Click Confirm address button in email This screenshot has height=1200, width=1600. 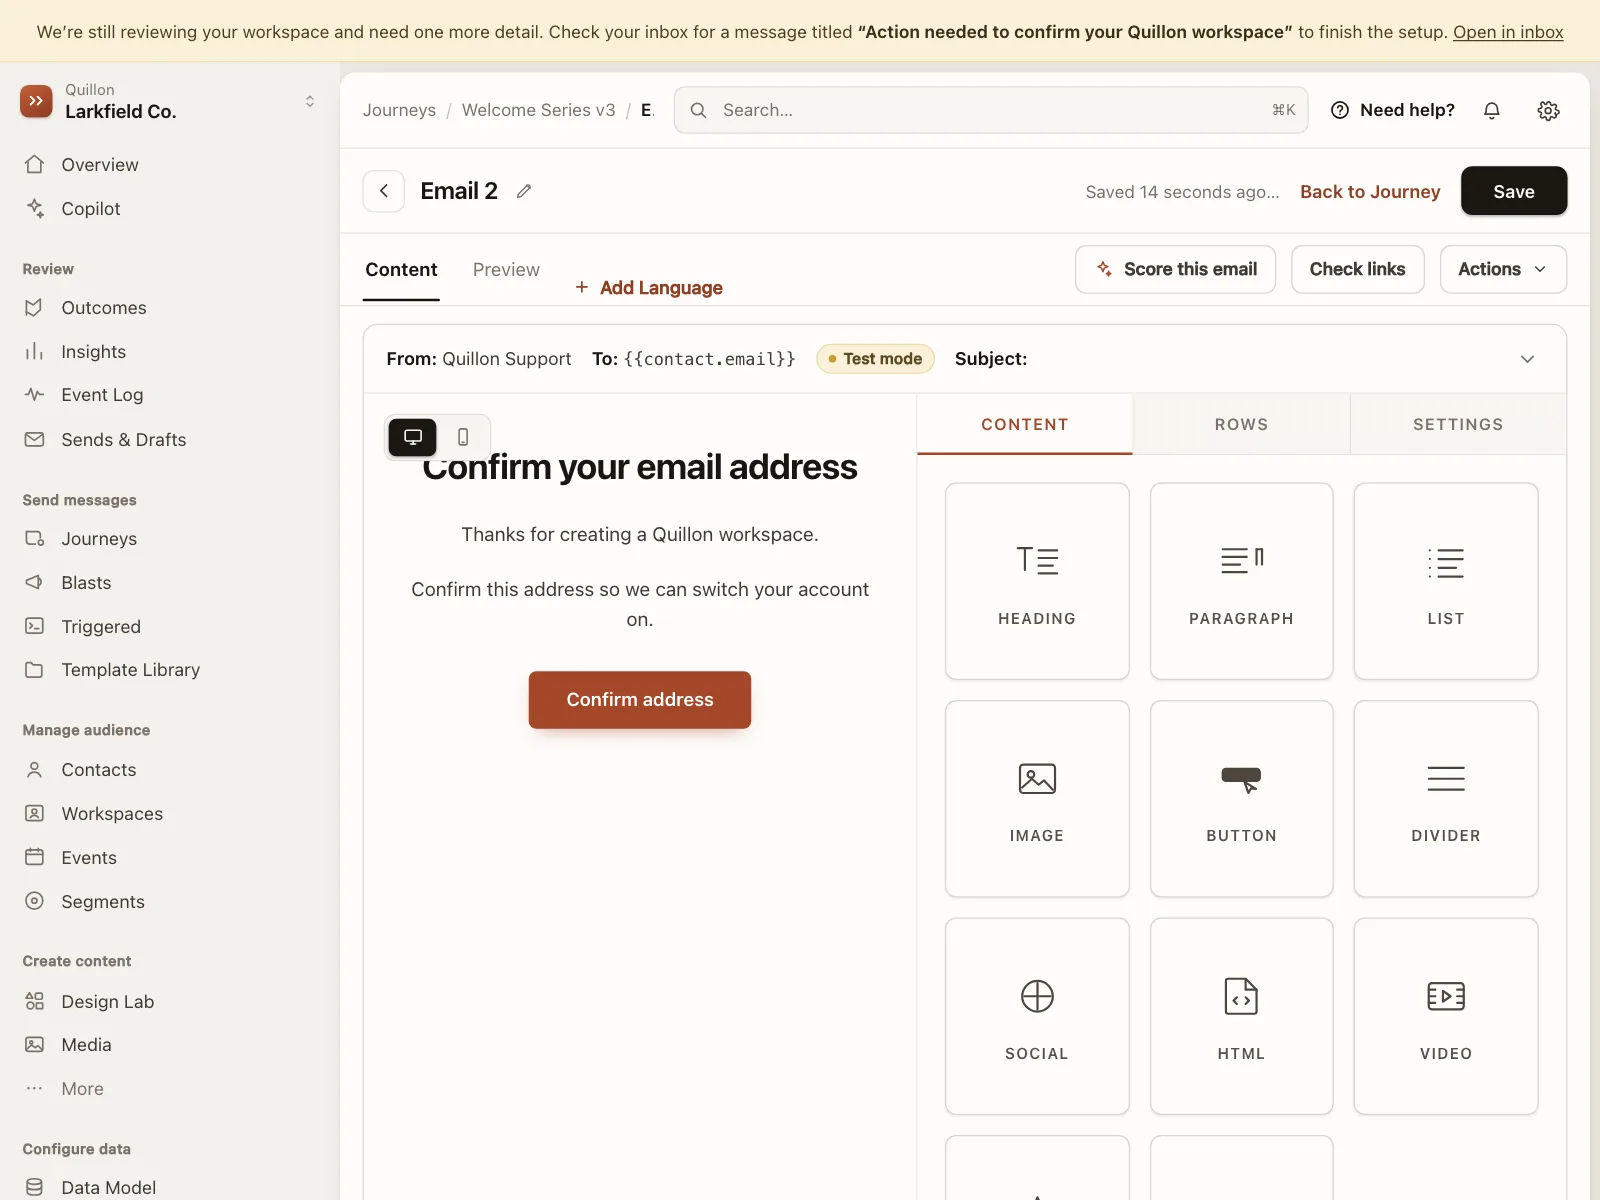tap(640, 700)
